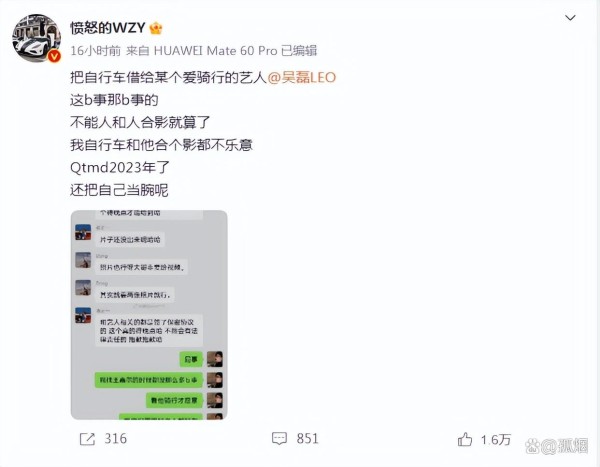
Task: Click the crown membership badge icon
Action: (x=156, y=28)
